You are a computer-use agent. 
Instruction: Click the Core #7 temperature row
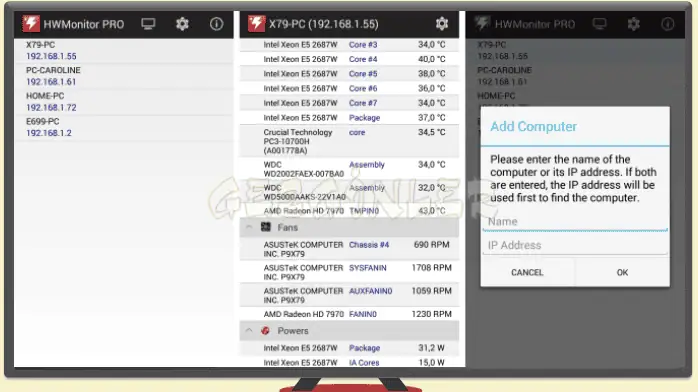pos(349,103)
